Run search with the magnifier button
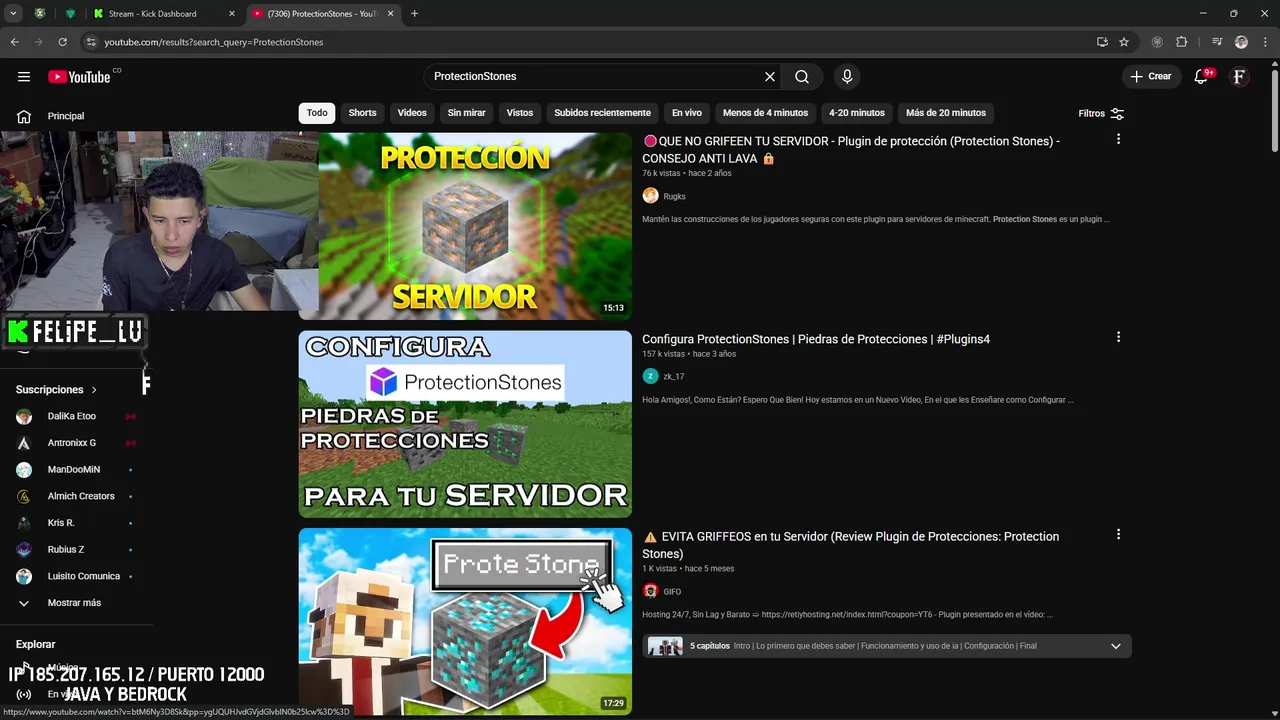 (802, 76)
